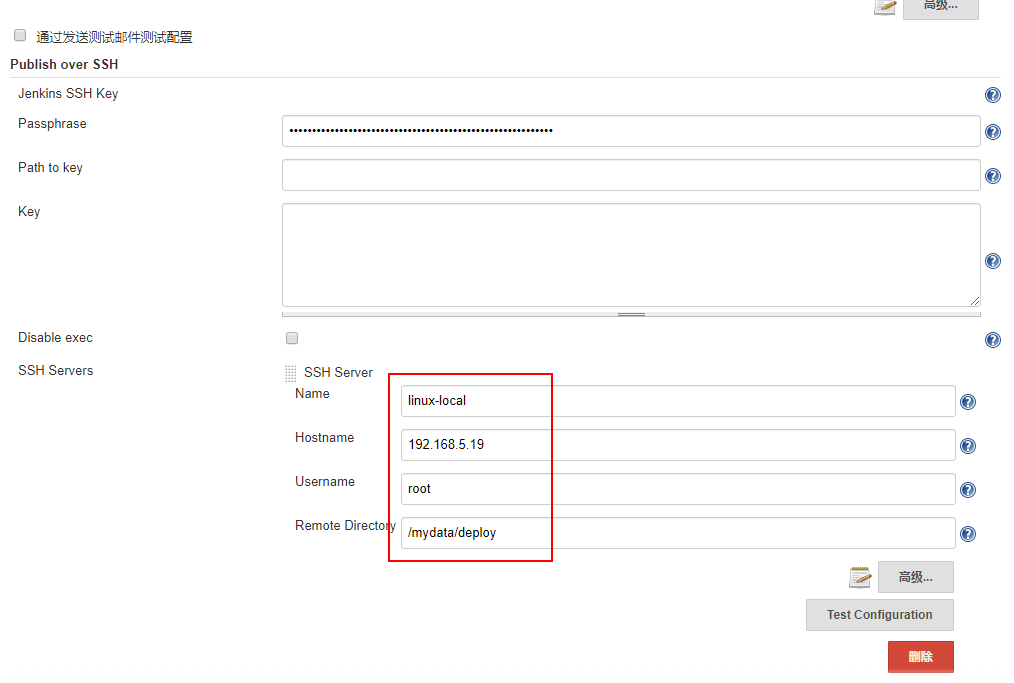
Task: Click the Publish over SSH heading
Action: click(x=64, y=64)
